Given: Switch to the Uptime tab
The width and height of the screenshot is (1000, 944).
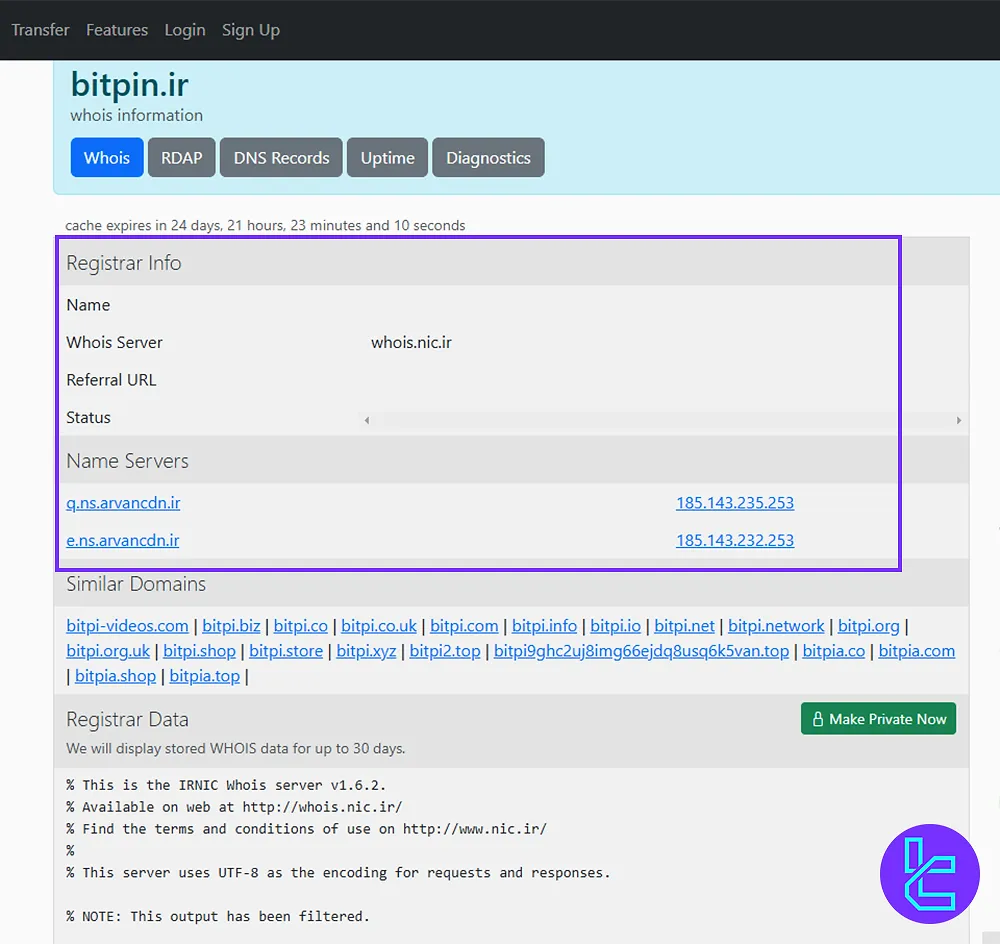Looking at the screenshot, I should point(387,157).
